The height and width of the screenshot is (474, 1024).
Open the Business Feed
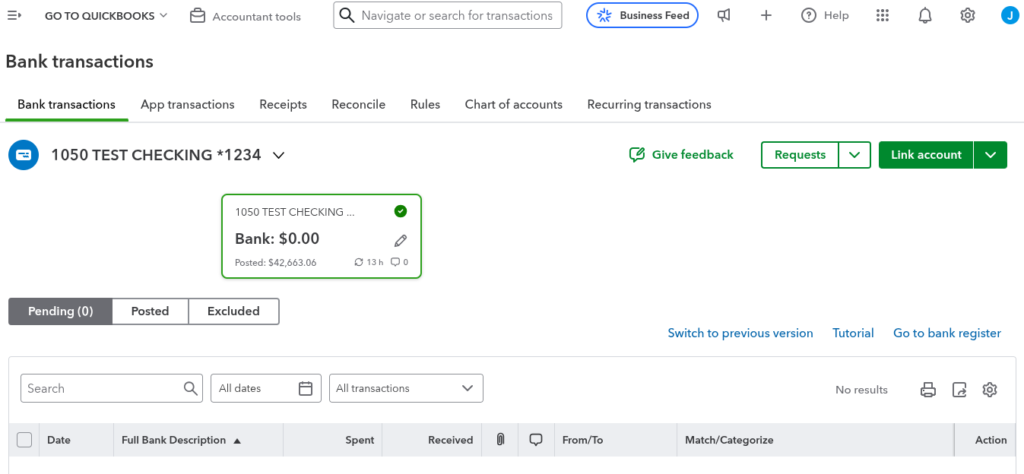(x=642, y=16)
